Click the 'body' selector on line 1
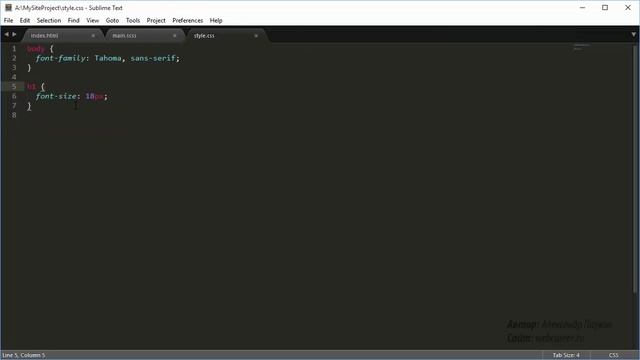This screenshot has height=360, width=640. (x=36, y=49)
